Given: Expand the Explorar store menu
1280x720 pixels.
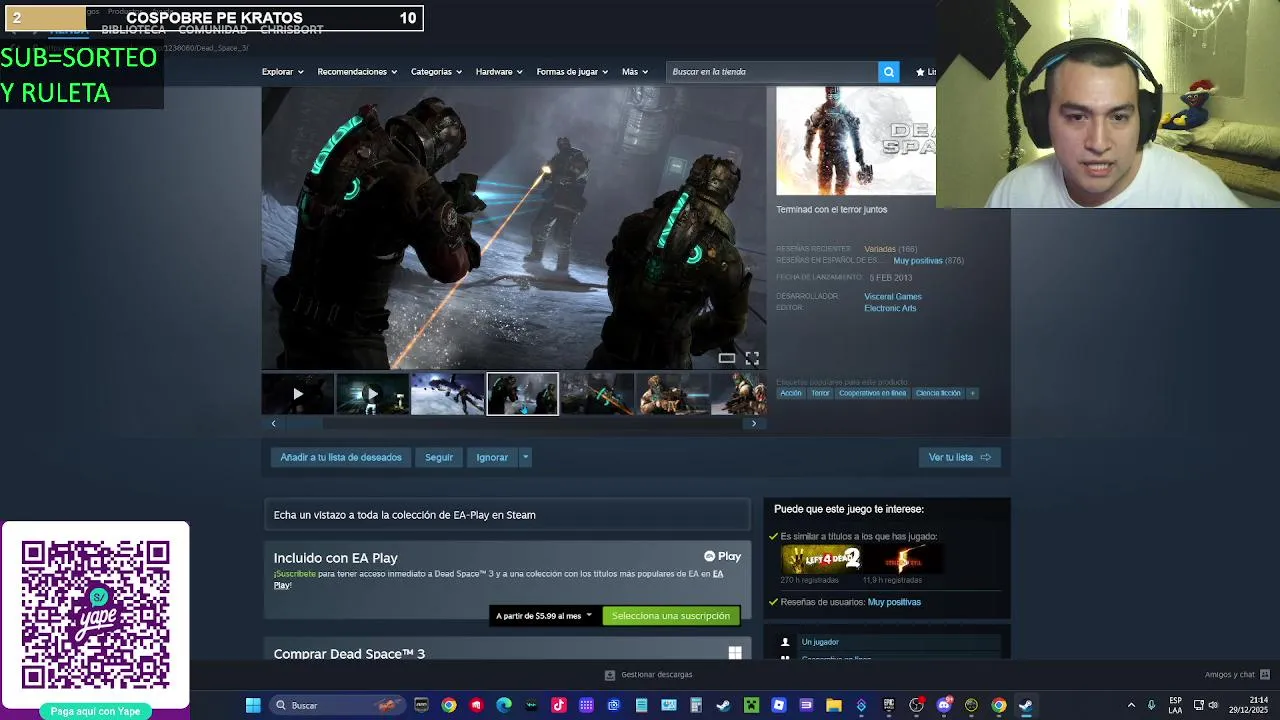Looking at the screenshot, I should click(282, 72).
